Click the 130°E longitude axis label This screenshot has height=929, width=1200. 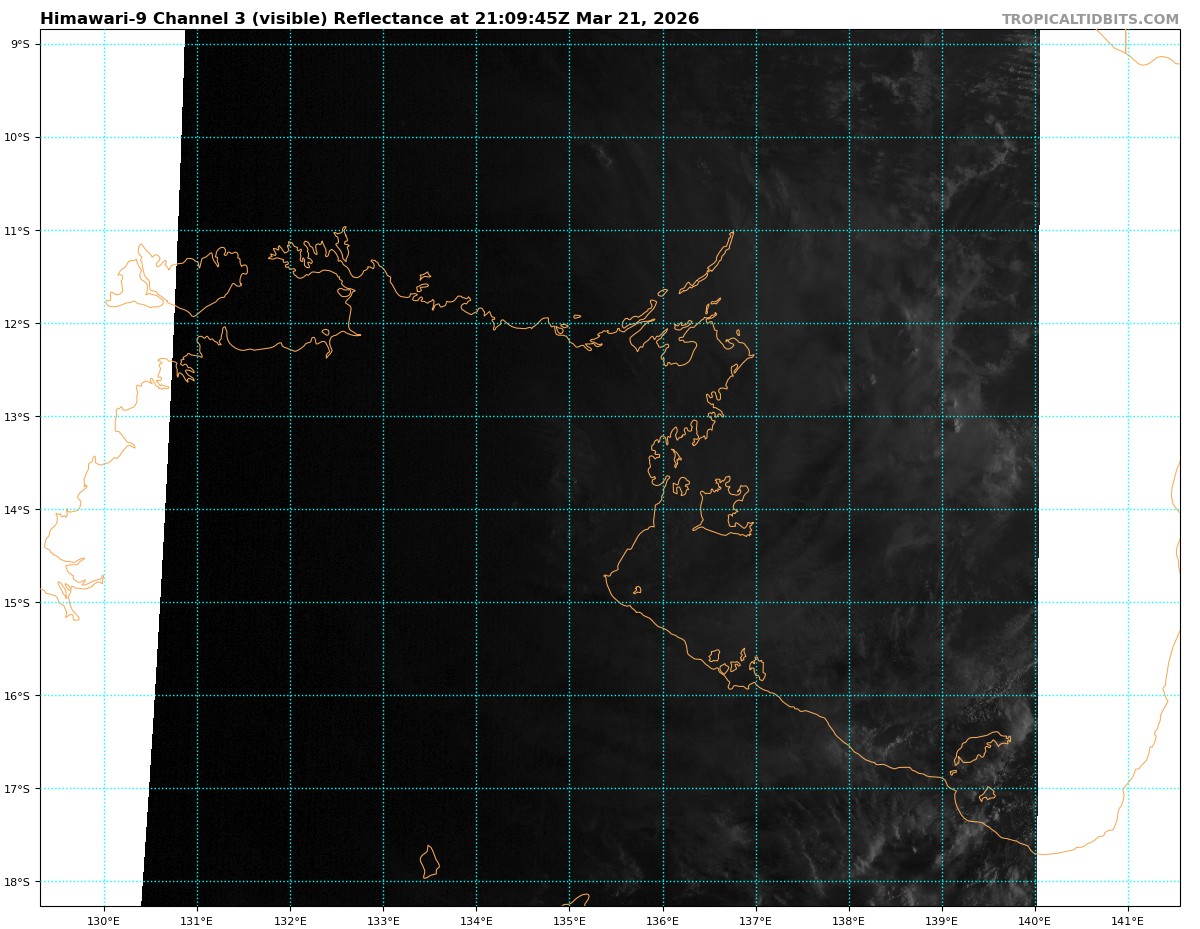click(104, 921)
